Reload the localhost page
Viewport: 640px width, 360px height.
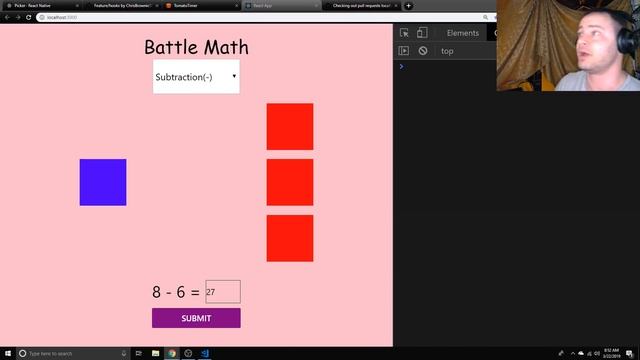(29, 17)
